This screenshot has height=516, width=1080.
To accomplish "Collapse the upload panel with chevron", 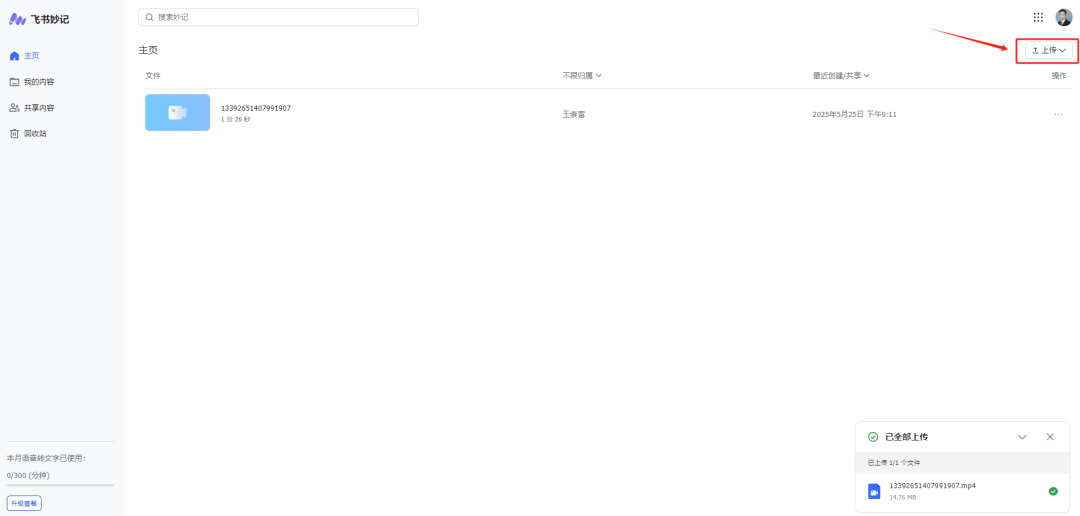I will click(x=1022, y=437).
